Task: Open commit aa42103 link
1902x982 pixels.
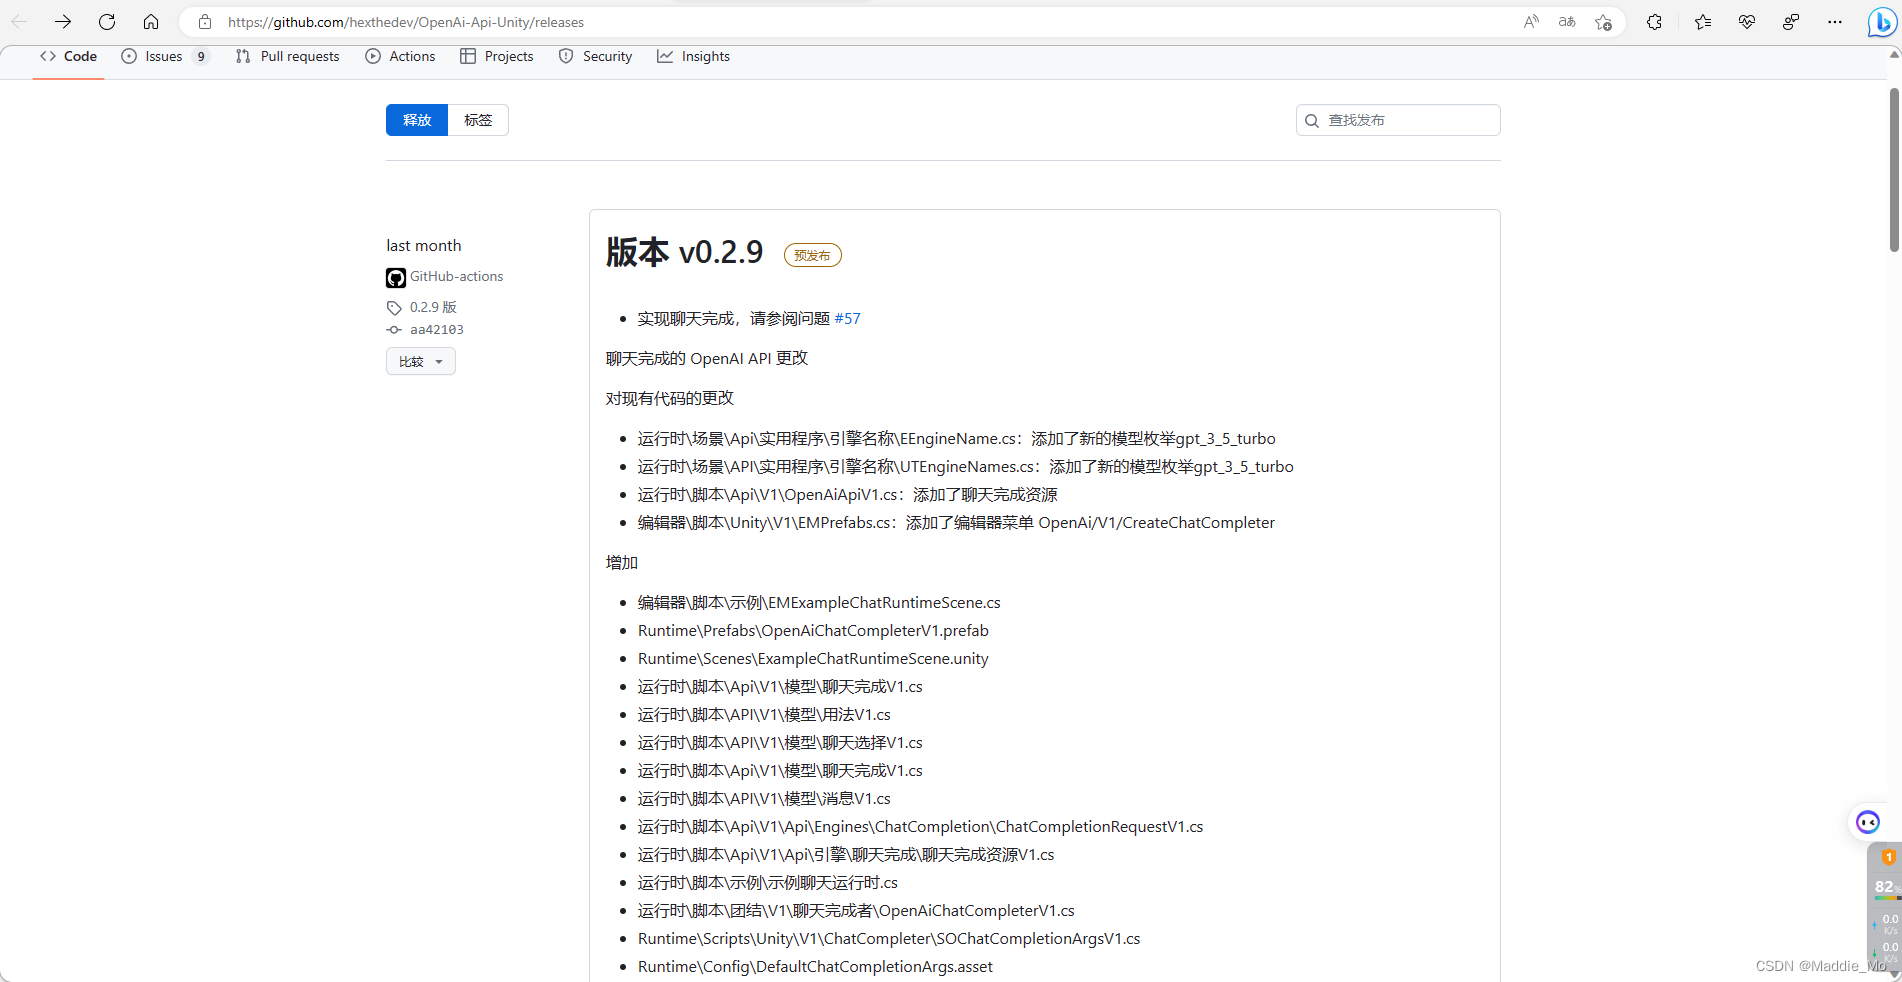Action: [437, 329]
